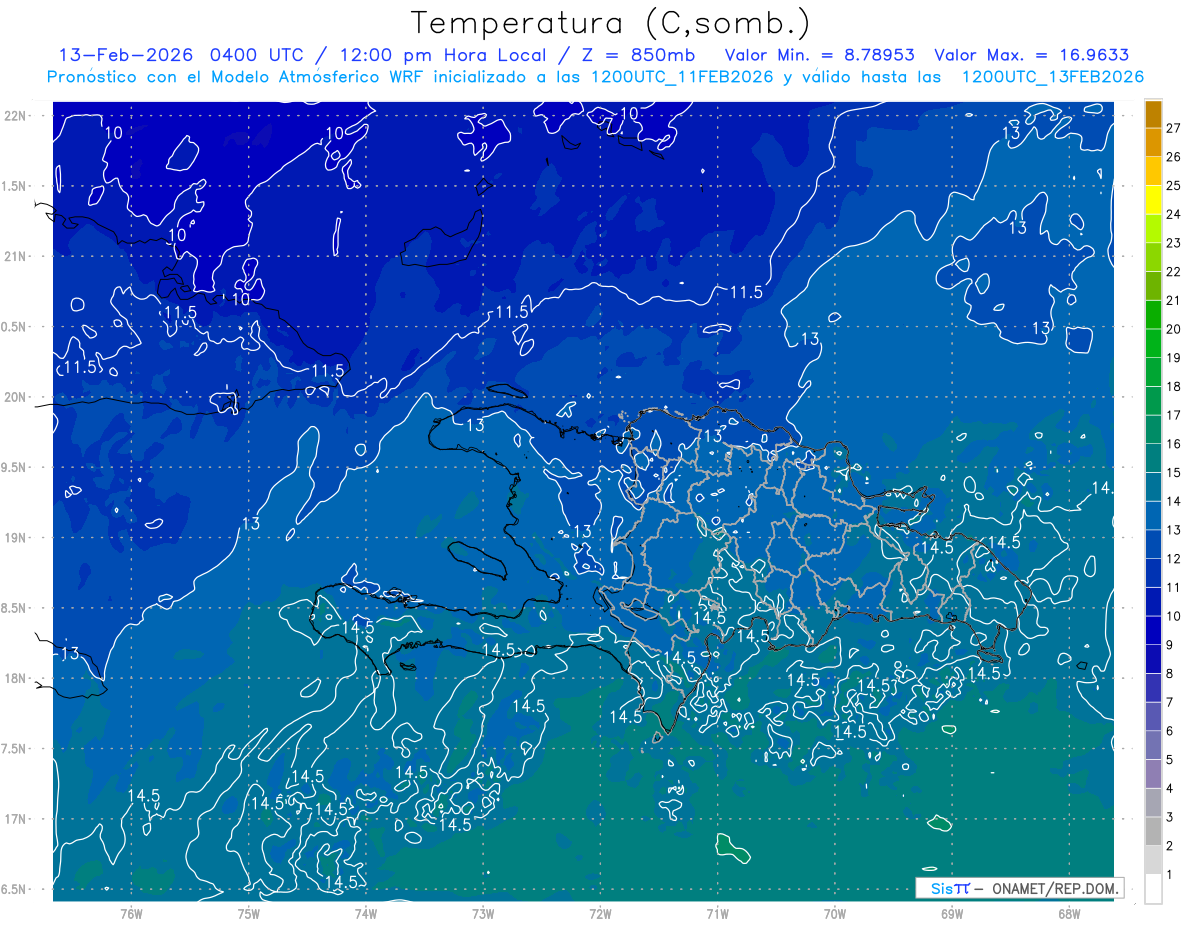
Task: Click the title "Temperatura (C,somb.)"
Action: pyautogui.click(x=611, y=23)
